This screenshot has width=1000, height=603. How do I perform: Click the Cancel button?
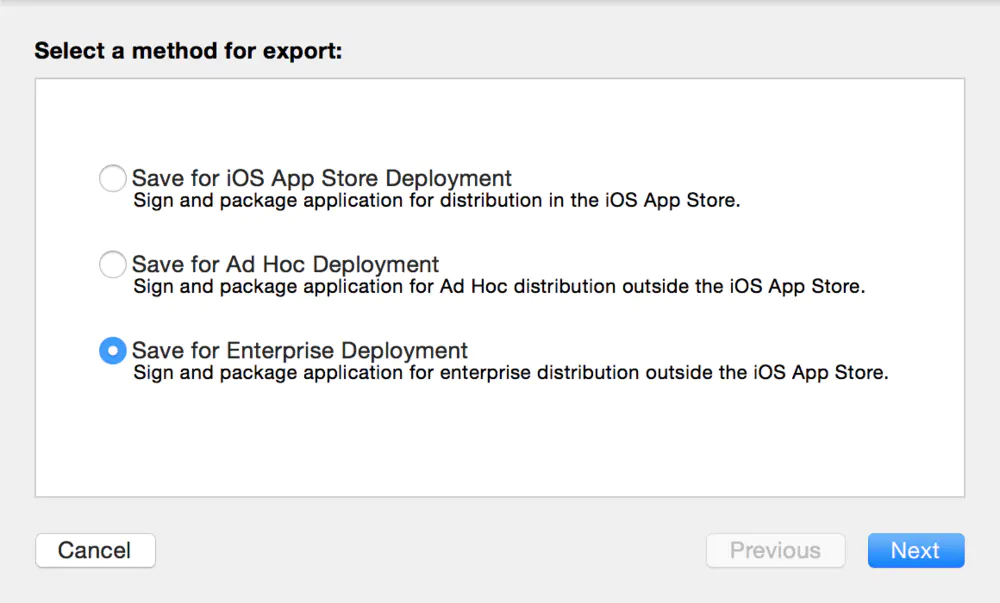(95, 550)
